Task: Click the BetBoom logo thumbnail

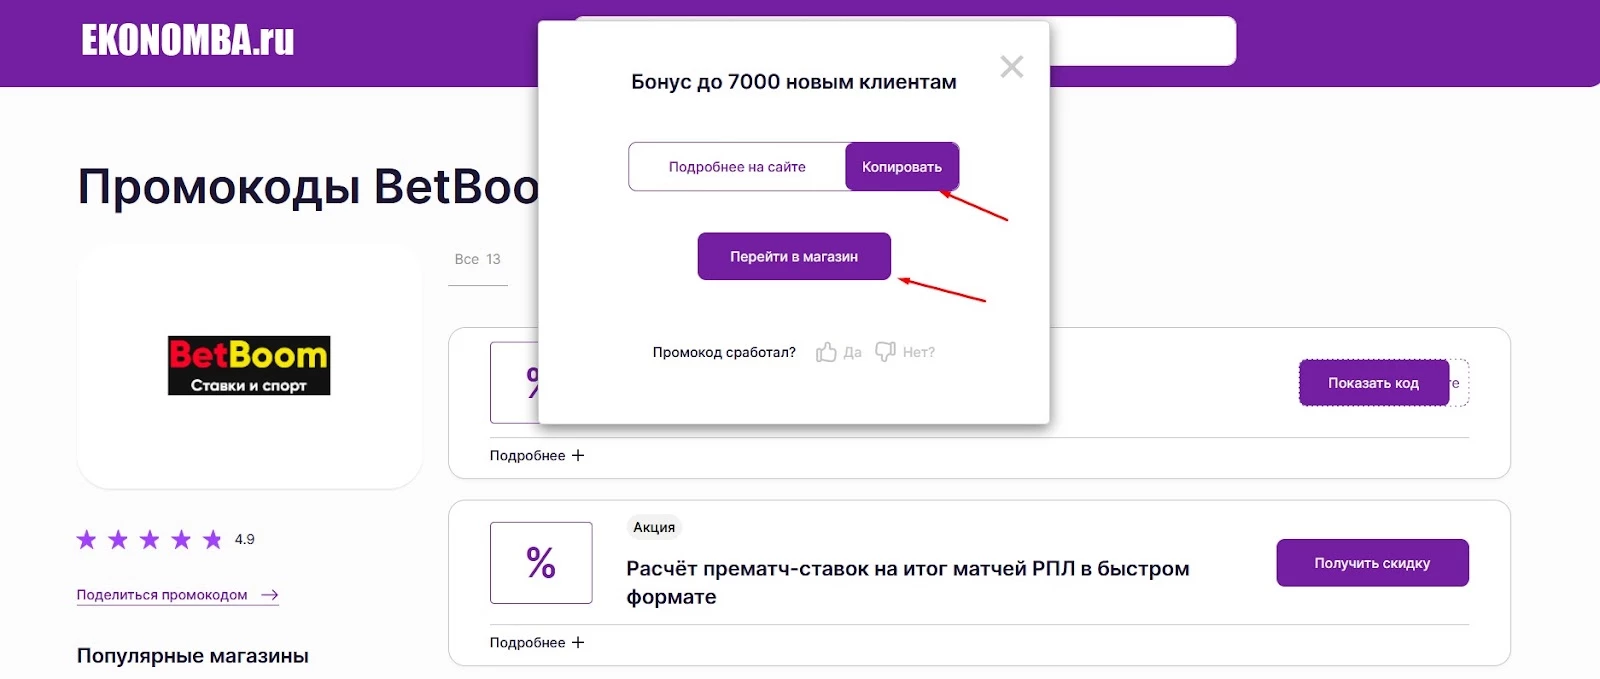Action: point(249,365)
